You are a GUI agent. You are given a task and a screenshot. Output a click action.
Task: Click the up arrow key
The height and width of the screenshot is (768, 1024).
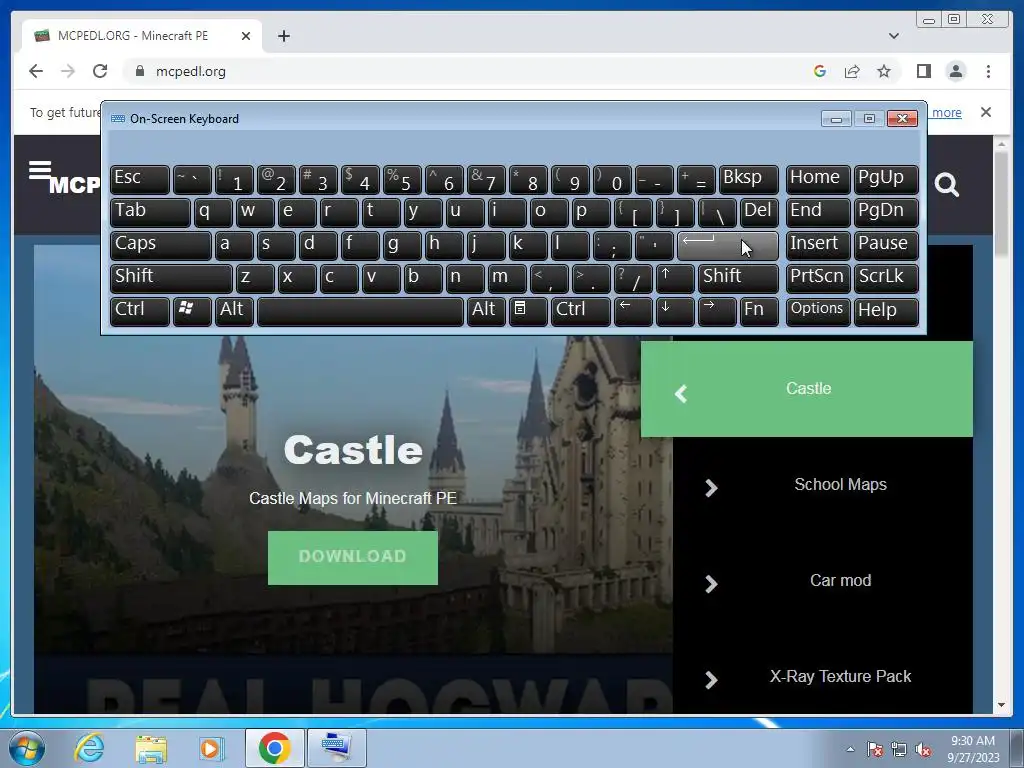[675, 278]
